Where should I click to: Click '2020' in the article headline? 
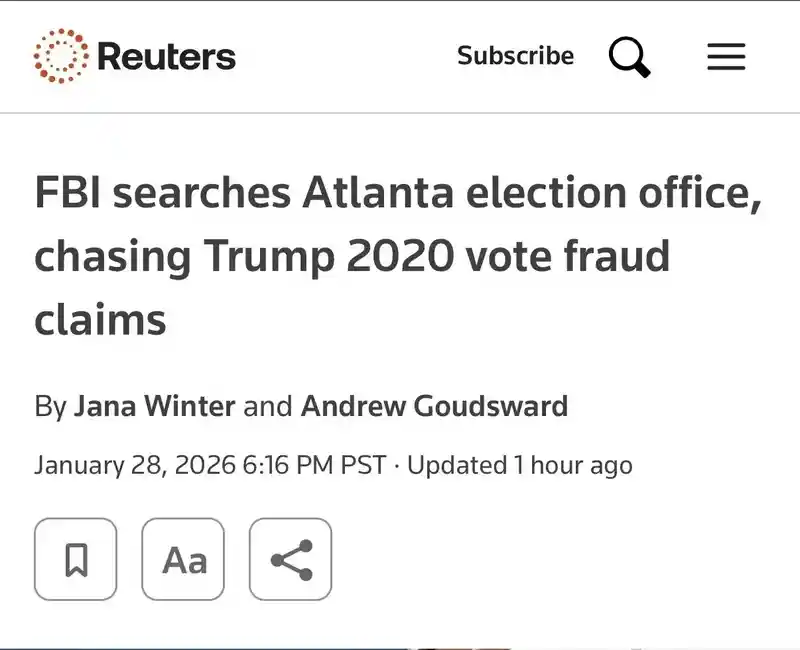pyautogui.click(x=400, y=256)
